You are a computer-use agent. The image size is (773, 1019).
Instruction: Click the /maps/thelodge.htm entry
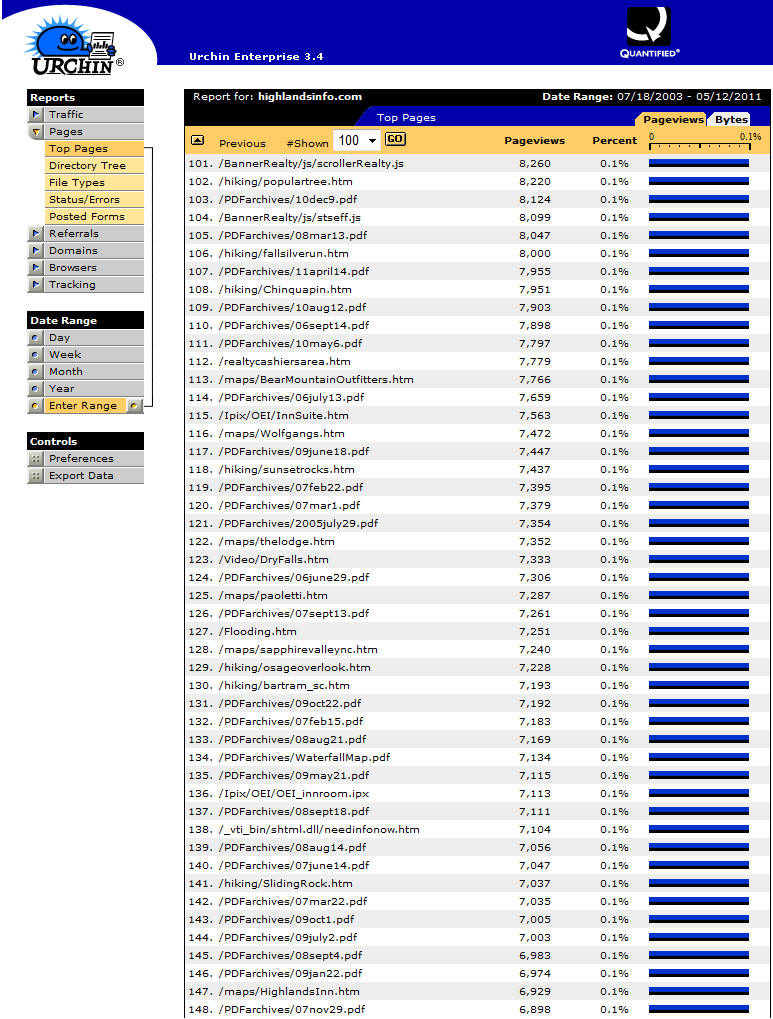[277, 541]
